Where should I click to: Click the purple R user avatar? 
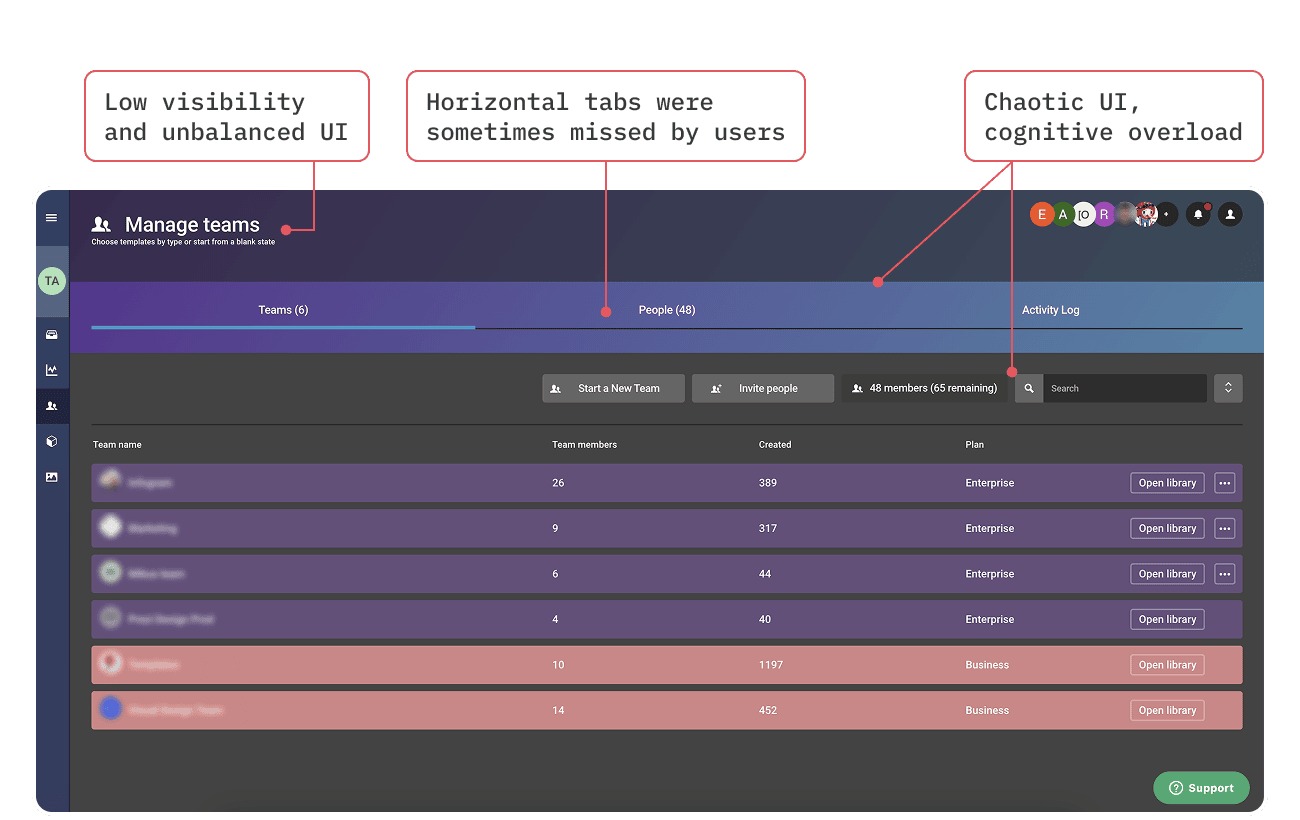click(x=1104, y=214)
